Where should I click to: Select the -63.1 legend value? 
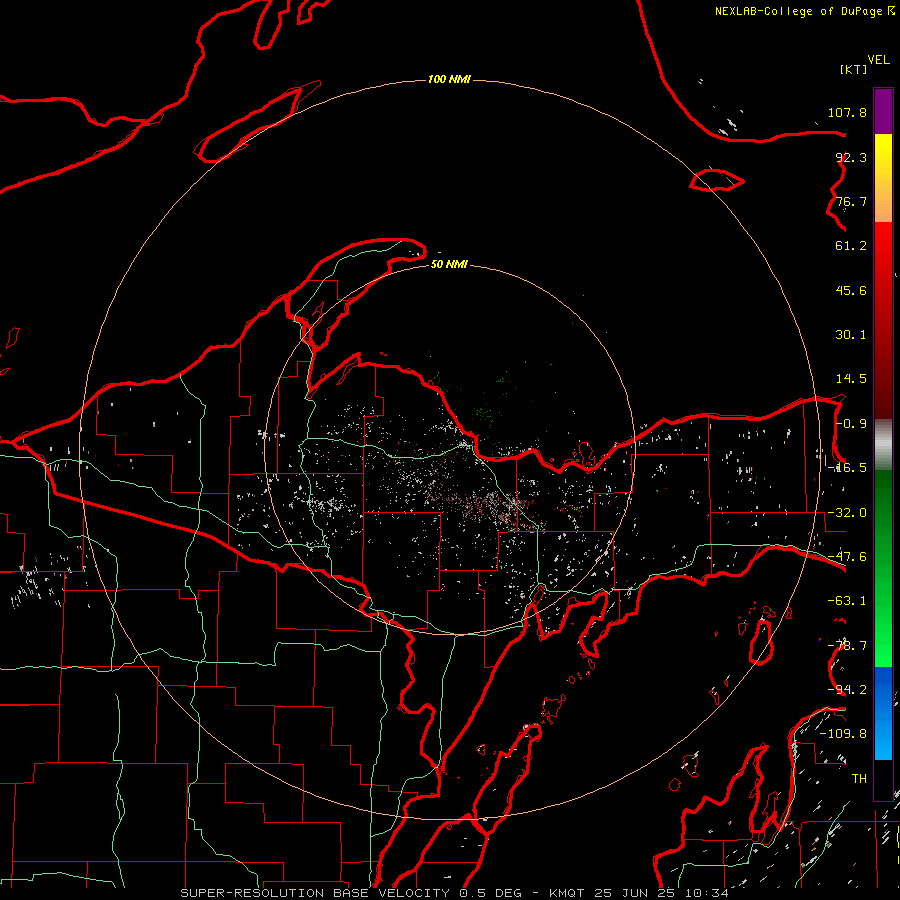pyautogui.click(x=847, y=601)
